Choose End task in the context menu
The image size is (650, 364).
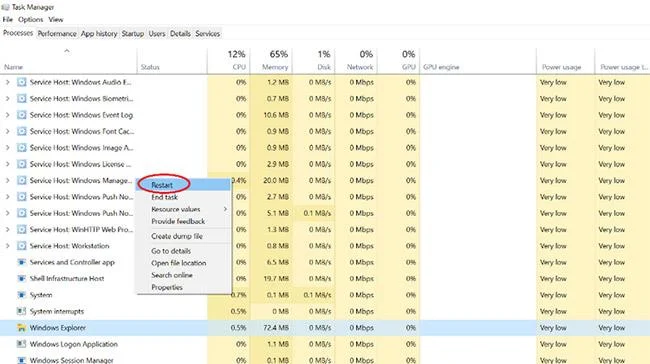pyautogui.click(x=183, y=197)
